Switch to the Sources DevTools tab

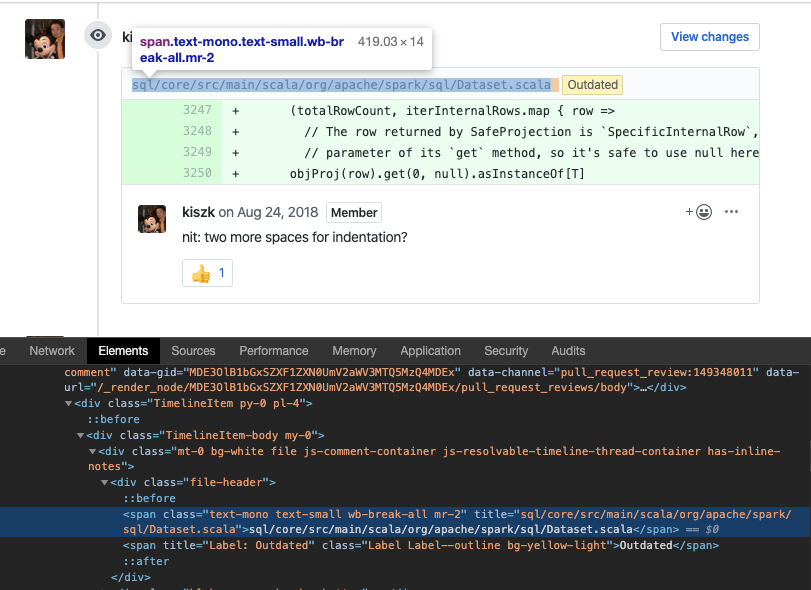coord(193,351)
